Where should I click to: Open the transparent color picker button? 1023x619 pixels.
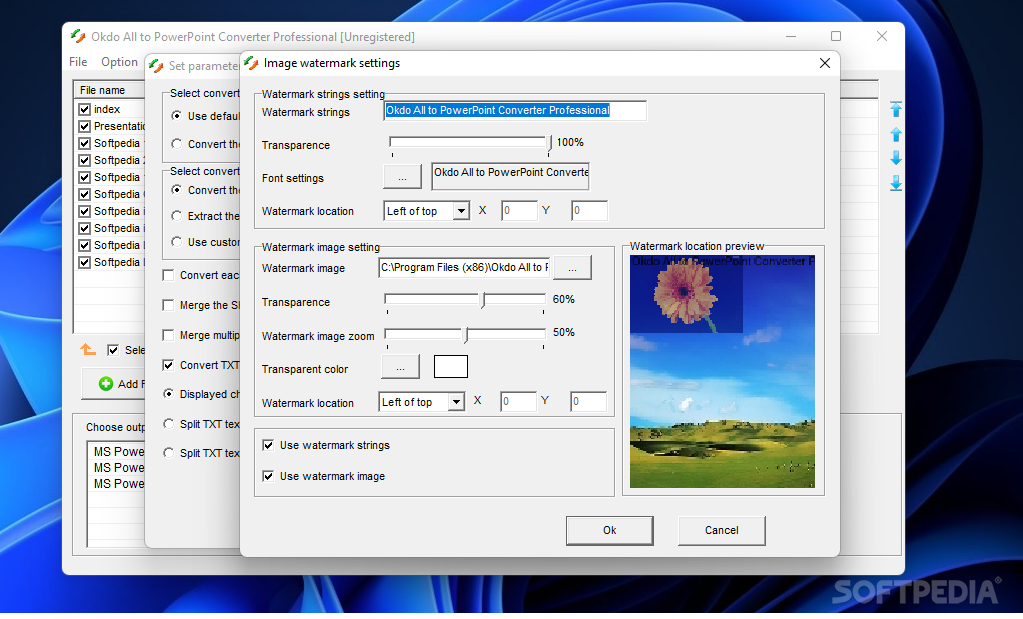(x=400, y=367)
